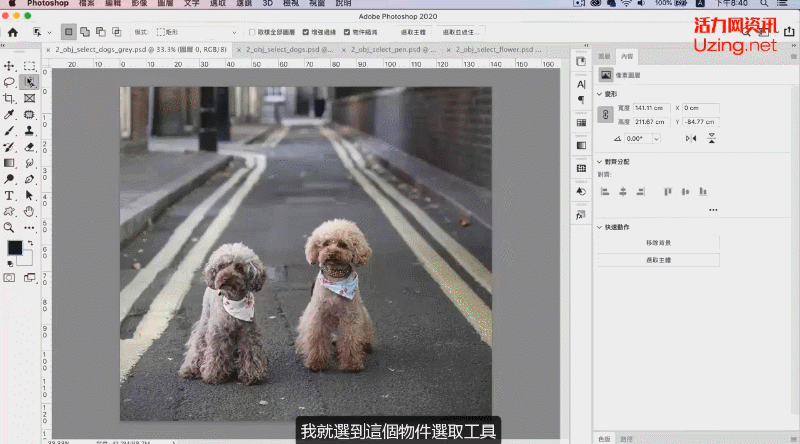The height and width of the screenshot is (444, 800).
Task: Select the Brush tool
Action: tap(9, 131)
